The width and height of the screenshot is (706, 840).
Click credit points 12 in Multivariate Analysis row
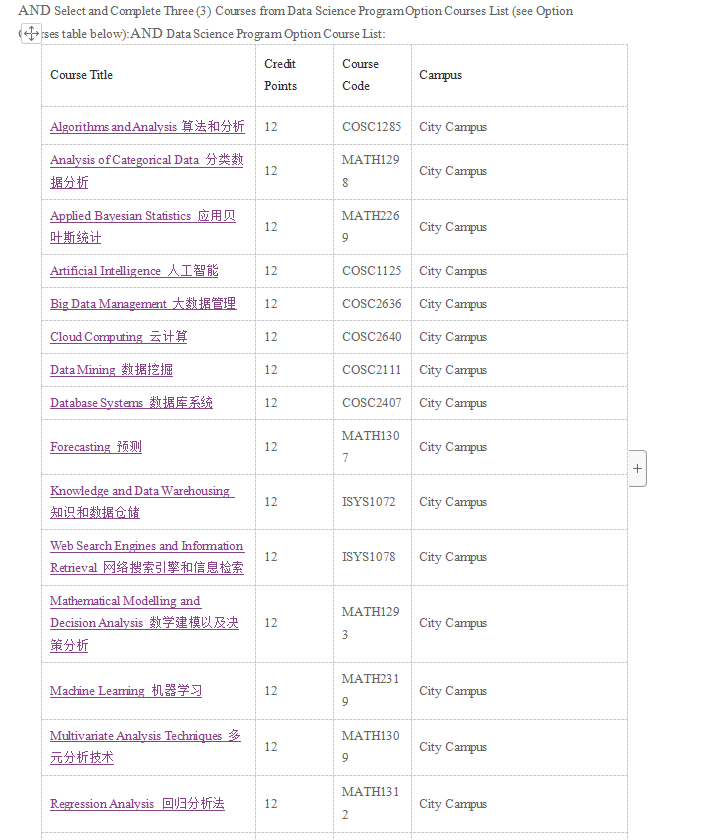pyautogui.click(x=271, y=747)
